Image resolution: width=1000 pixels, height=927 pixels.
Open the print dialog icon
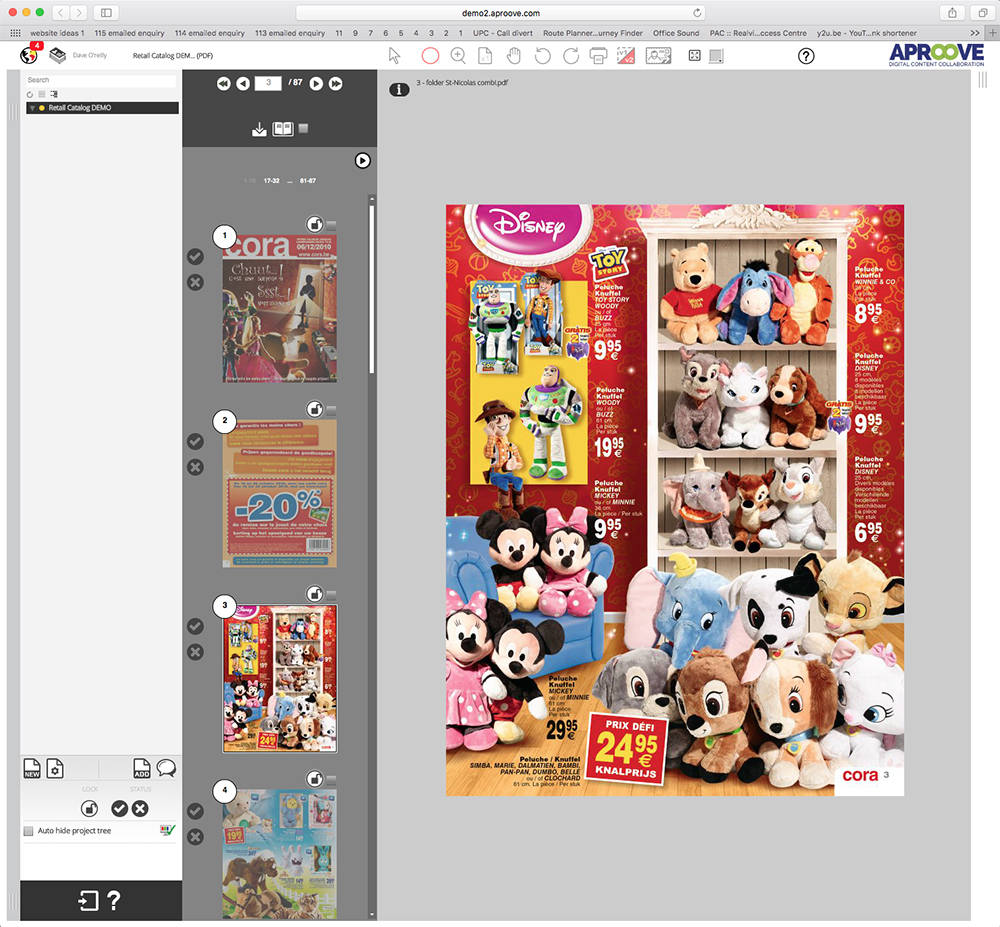click(x=599, y=55)
